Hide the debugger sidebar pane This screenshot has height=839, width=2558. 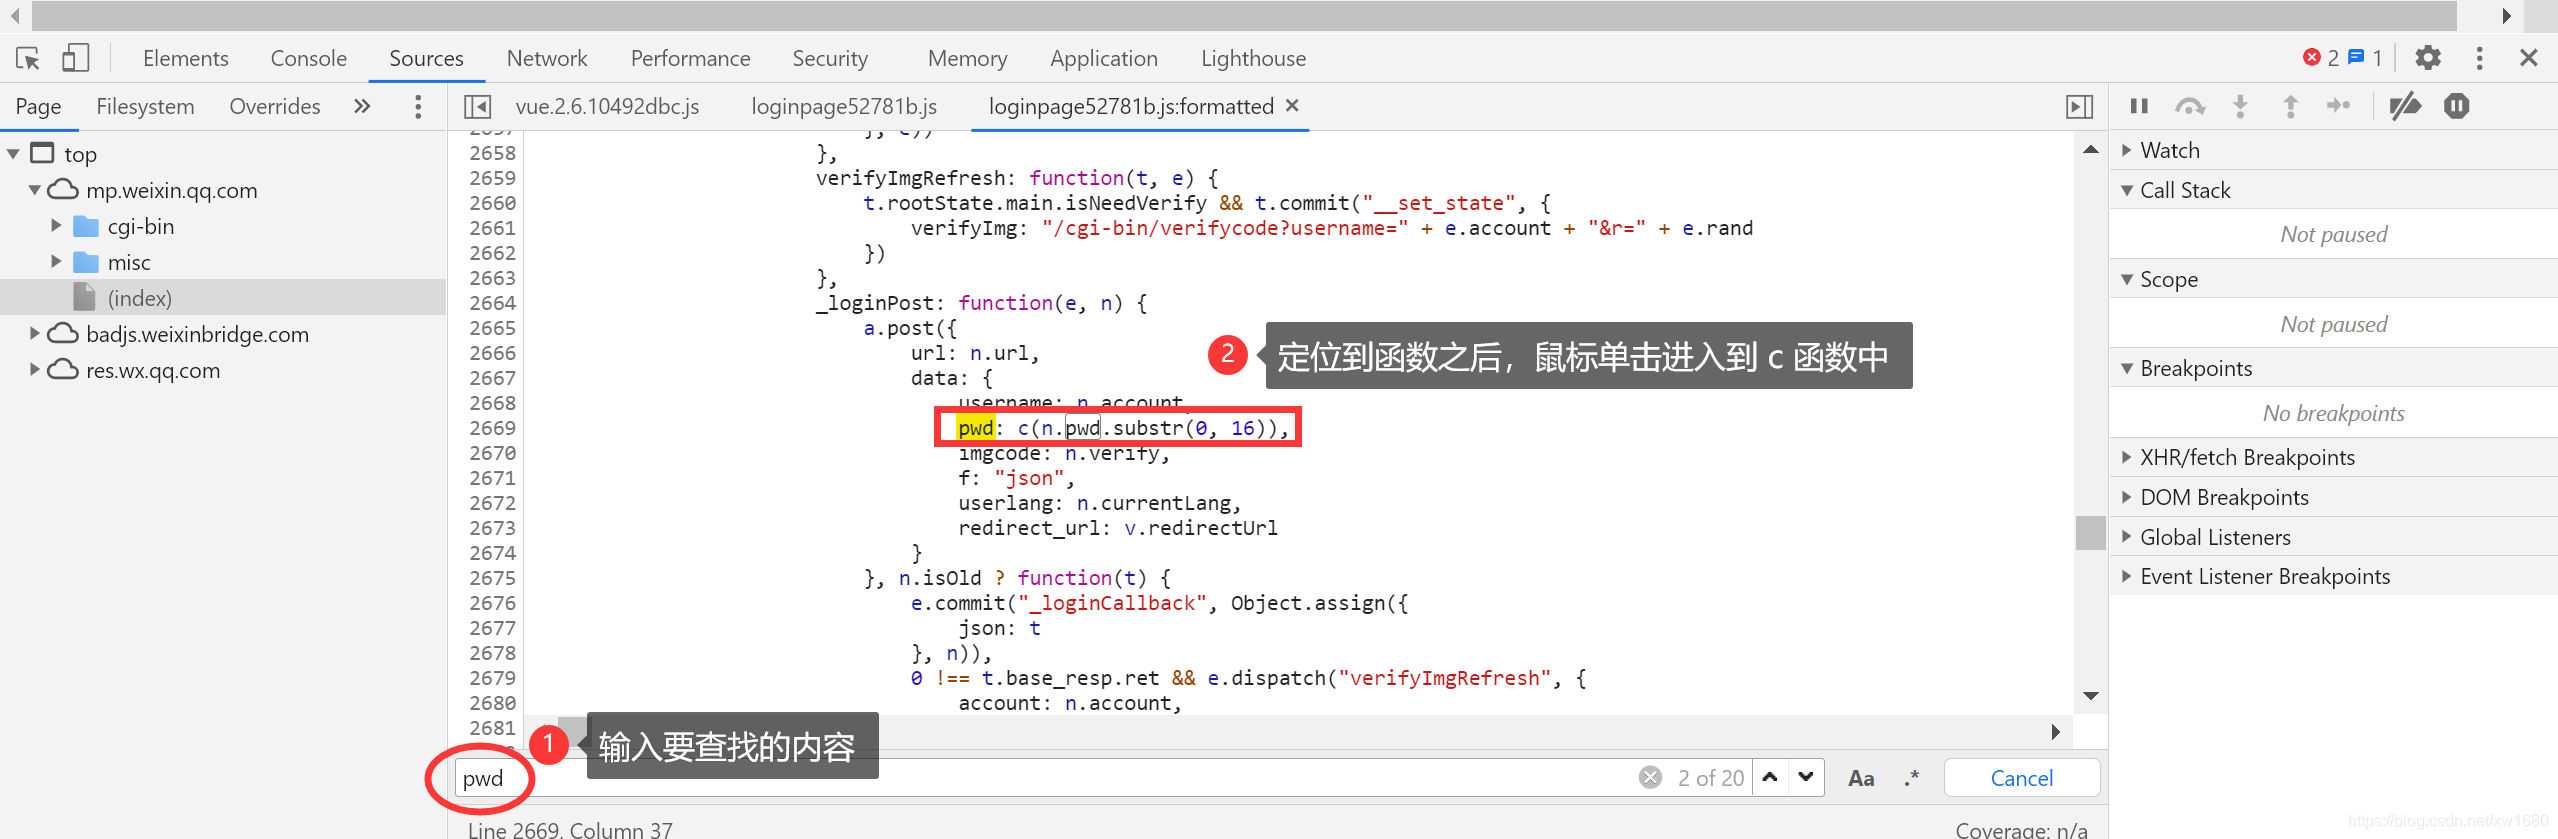pyautogui.click(x=2080, y=106)
